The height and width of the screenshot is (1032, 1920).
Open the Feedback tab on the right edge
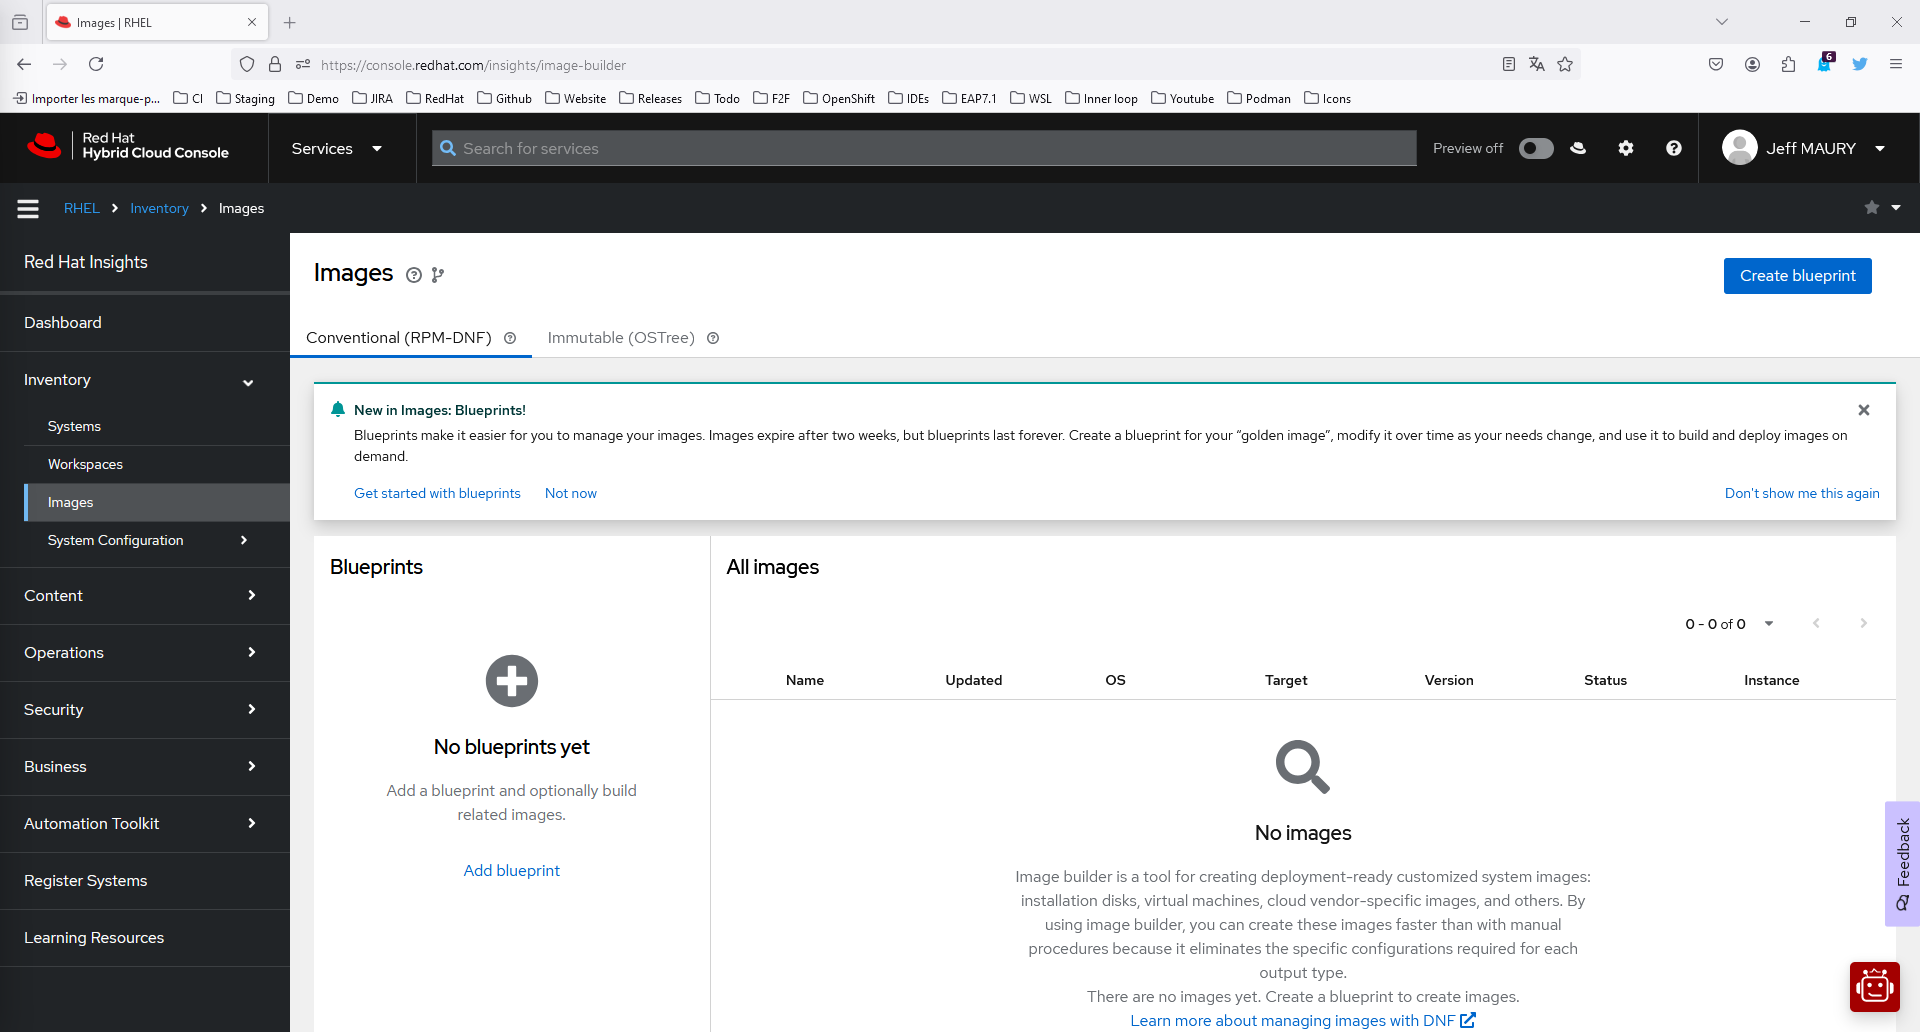point(1901,863)
